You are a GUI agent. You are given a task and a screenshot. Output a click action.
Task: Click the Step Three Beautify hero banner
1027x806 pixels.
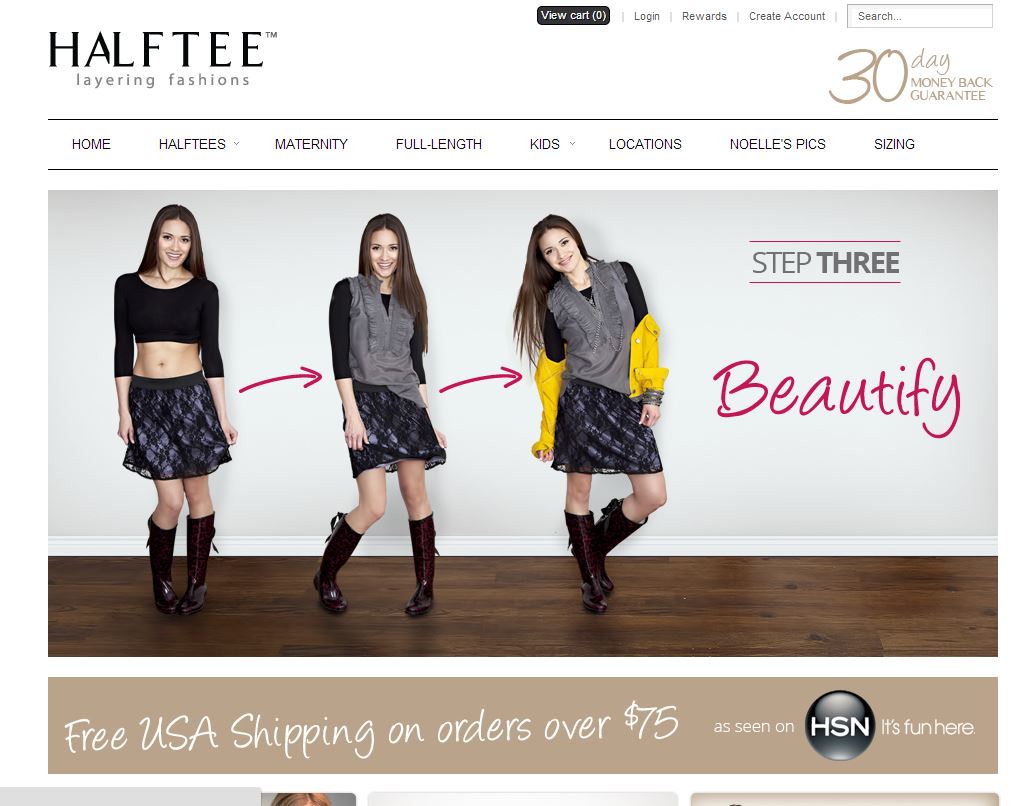pos(523,423)
